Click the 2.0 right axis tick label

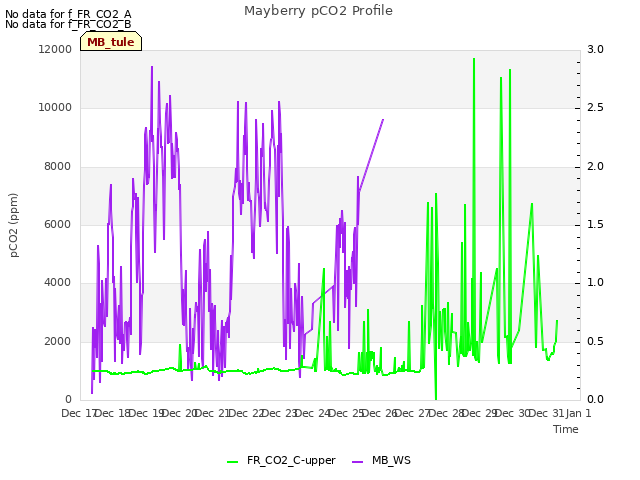pyautogui.click(x=595, y=167)
